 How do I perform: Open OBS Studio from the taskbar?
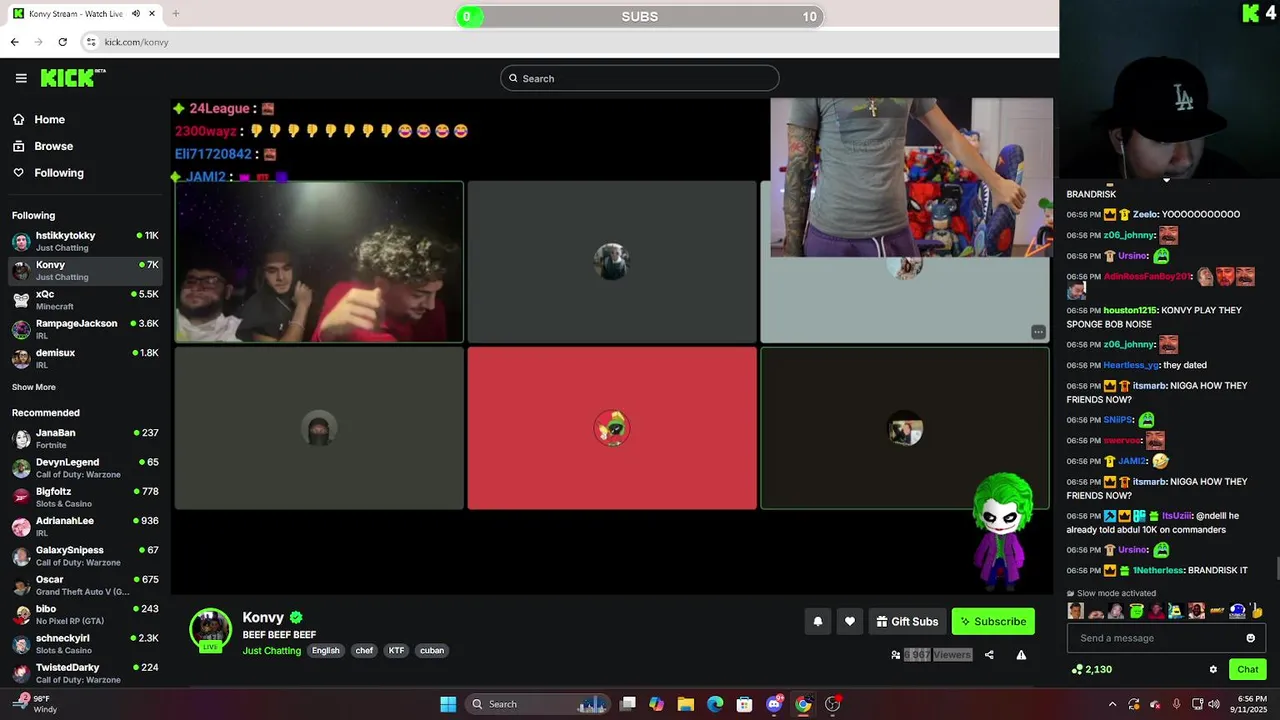(833, 704)
